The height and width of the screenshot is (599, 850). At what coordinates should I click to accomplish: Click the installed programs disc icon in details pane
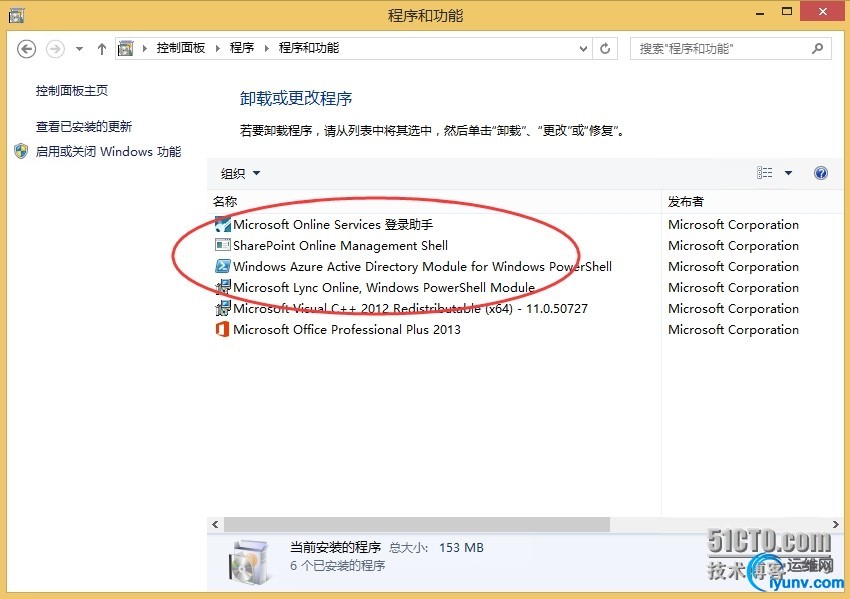(x=249, y=561)
